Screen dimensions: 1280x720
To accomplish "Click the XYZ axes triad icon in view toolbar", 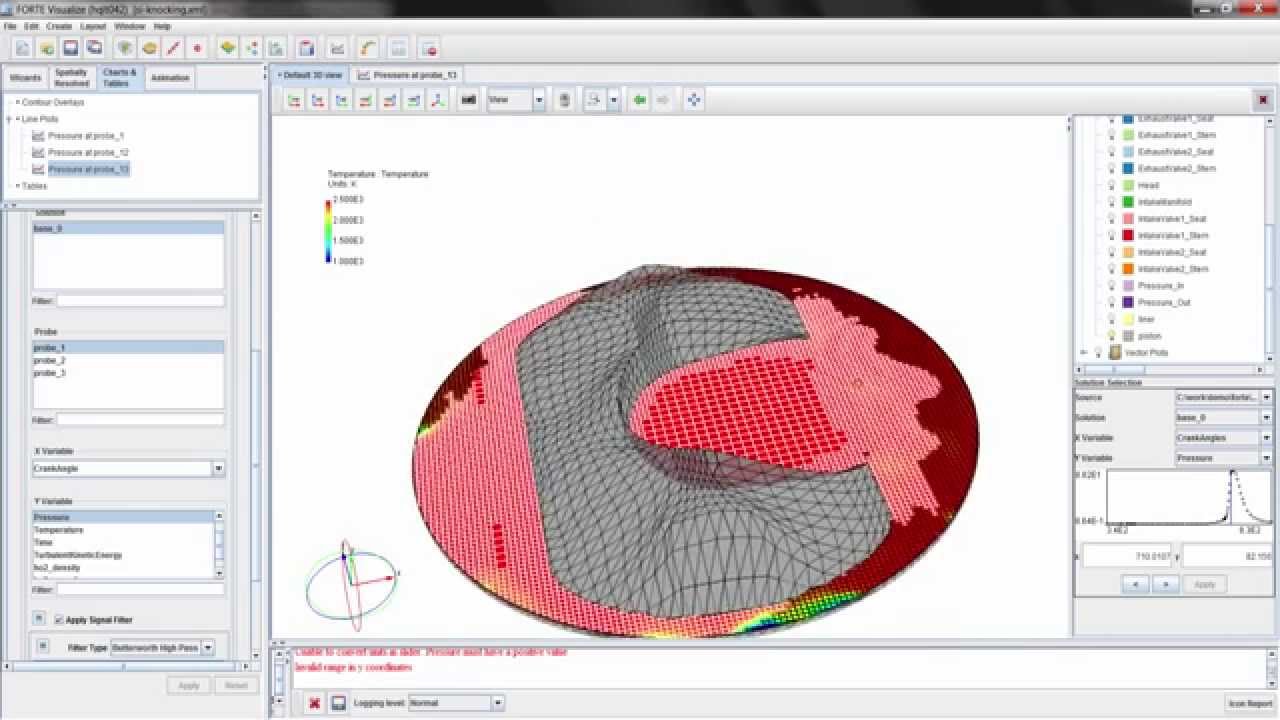I will point(437,100).
